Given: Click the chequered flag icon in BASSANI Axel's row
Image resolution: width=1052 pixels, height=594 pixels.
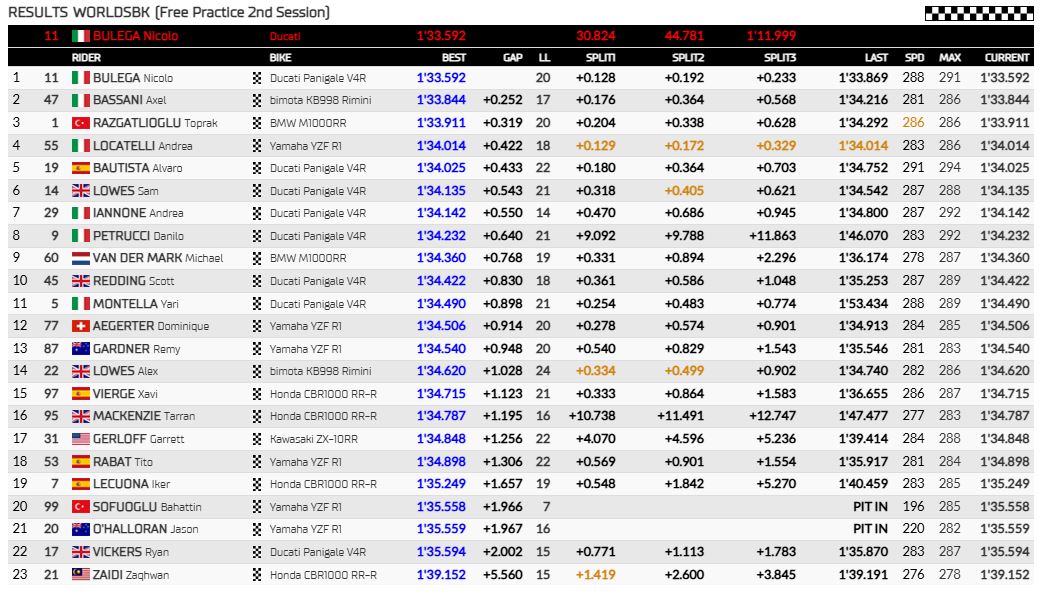Looking at the screenshot, I should coord(257,101).
